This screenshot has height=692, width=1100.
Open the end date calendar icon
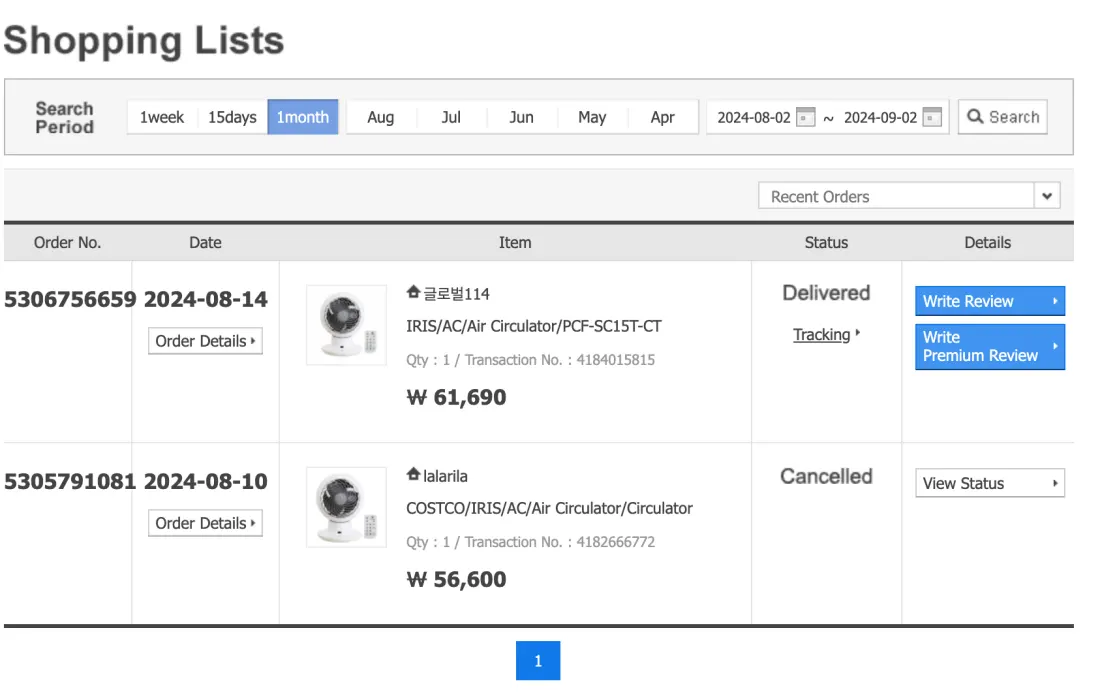(932, 118)
